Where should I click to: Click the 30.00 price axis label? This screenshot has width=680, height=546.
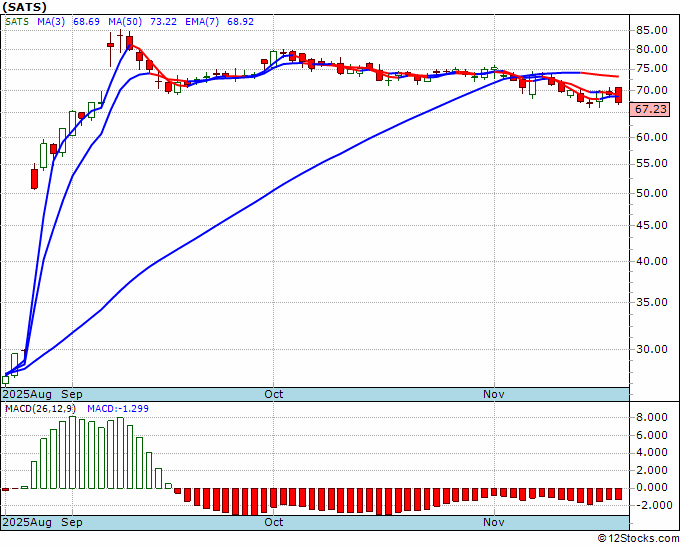651,349
